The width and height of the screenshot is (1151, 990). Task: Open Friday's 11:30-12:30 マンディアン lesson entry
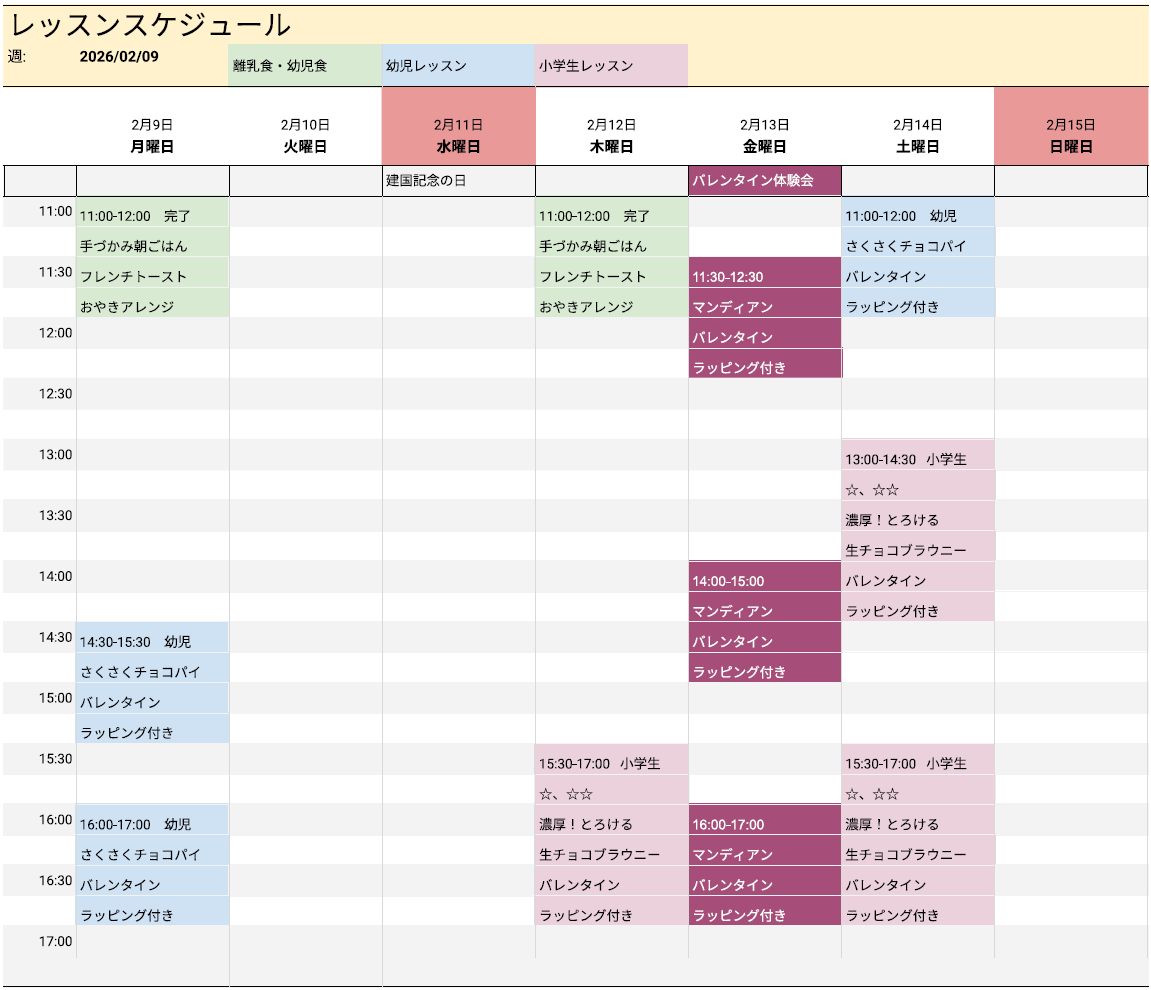(x=764, y=277)
